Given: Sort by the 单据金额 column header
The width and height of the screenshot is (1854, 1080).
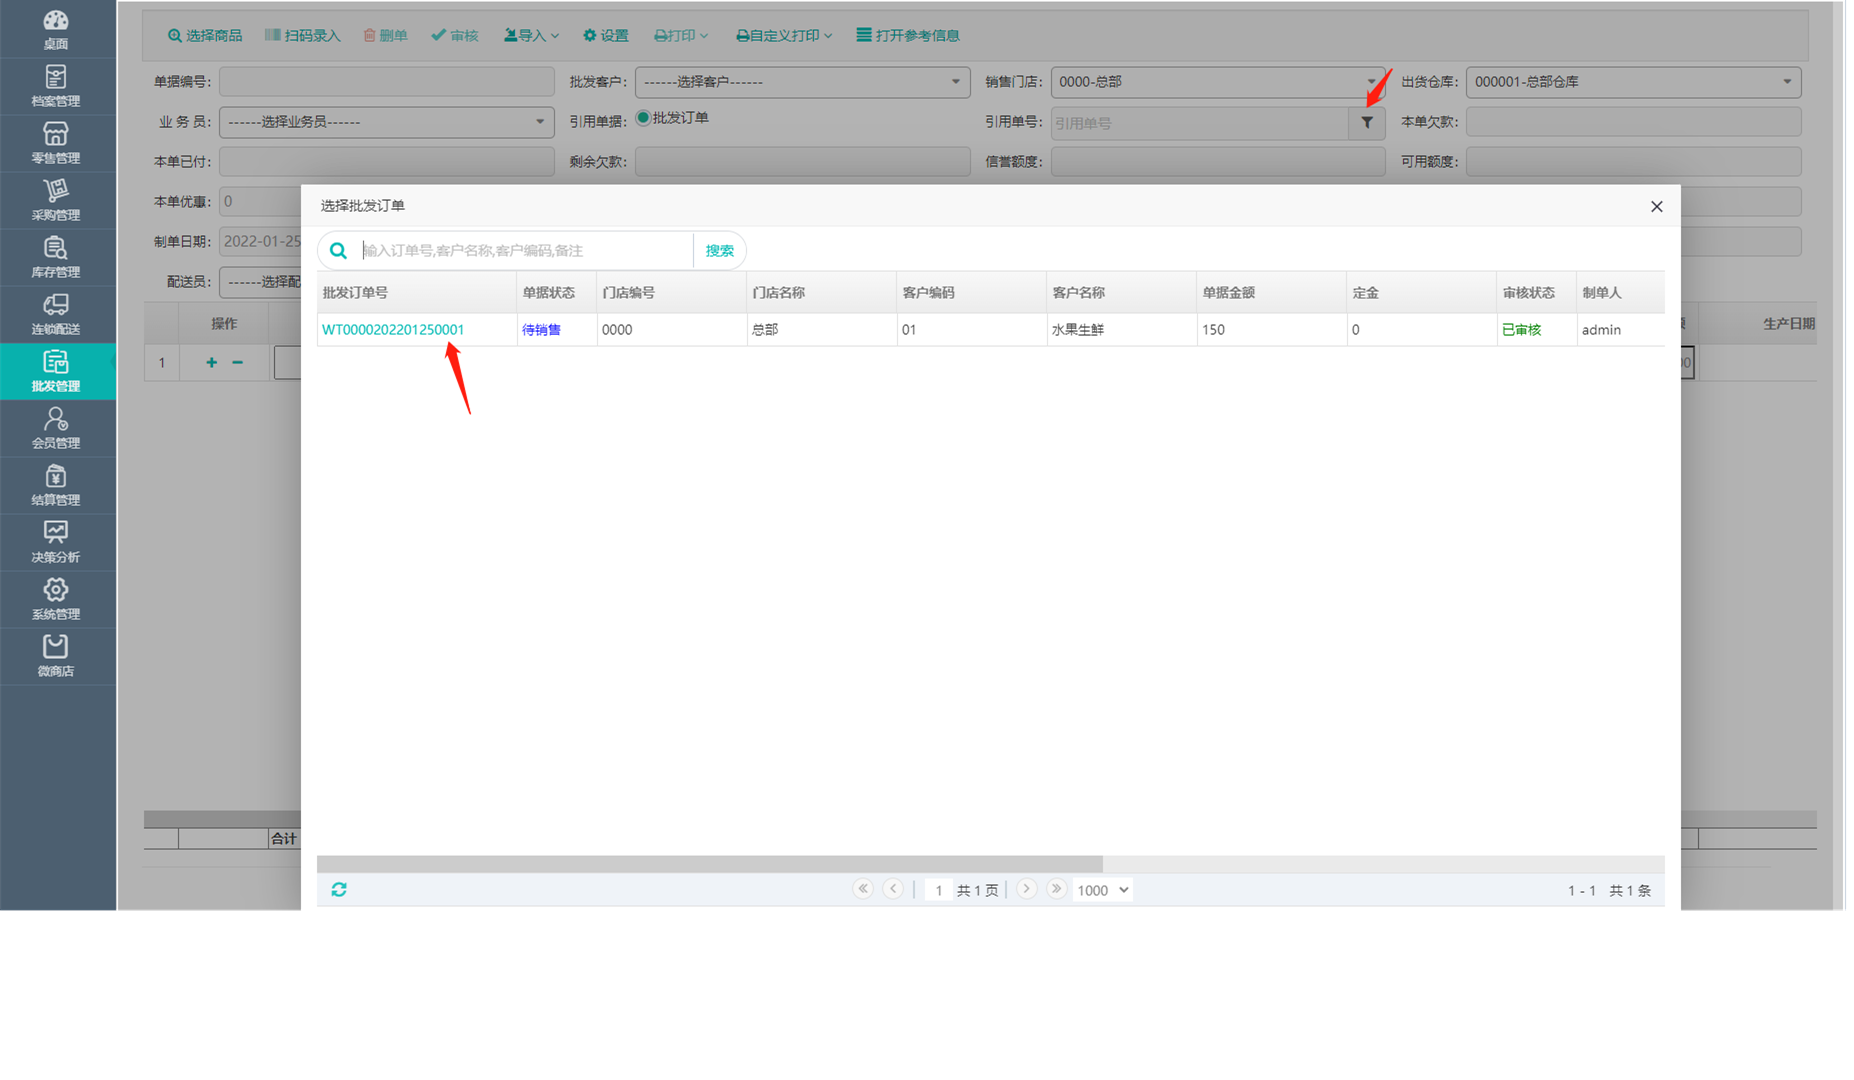Looking at the screenshot, I should click(x=1271, y=293).
